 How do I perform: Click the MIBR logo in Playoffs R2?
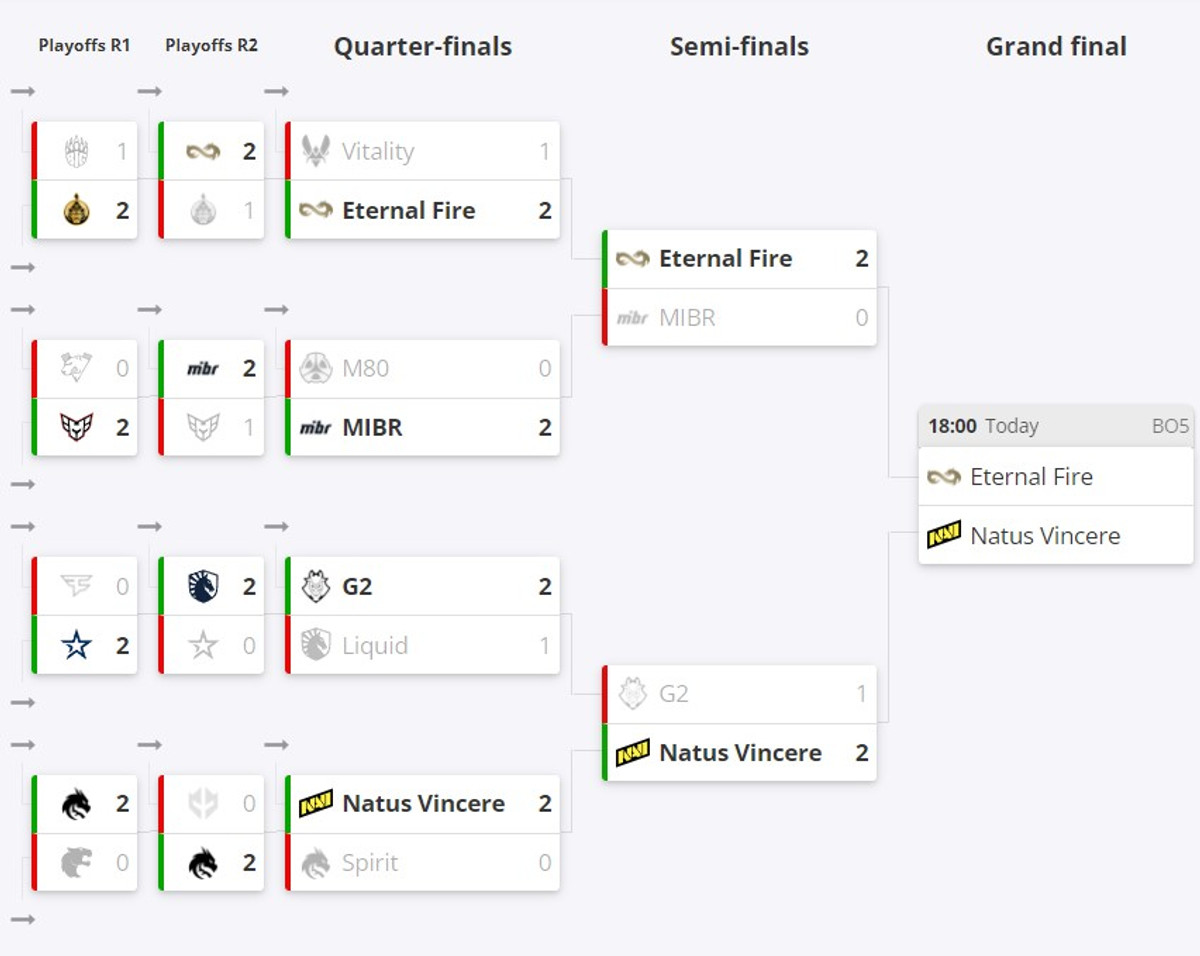coord(203,369)
